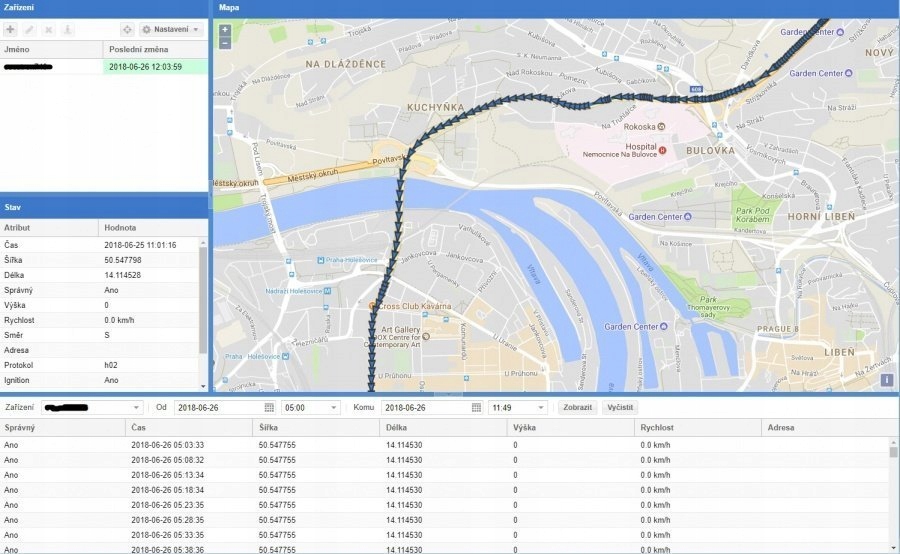Select report row 2018-06-26 05:13:34
The height and width of the screenshot is (554, 900).
click(x=445, y=475)
